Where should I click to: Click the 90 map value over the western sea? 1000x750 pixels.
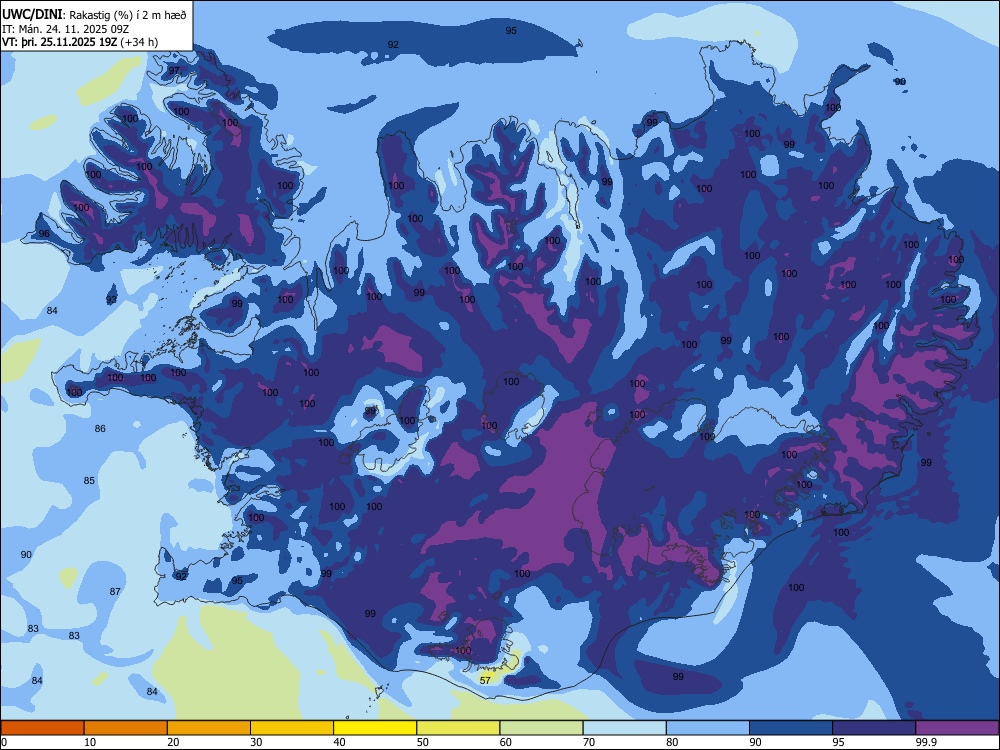pos(26,555)
